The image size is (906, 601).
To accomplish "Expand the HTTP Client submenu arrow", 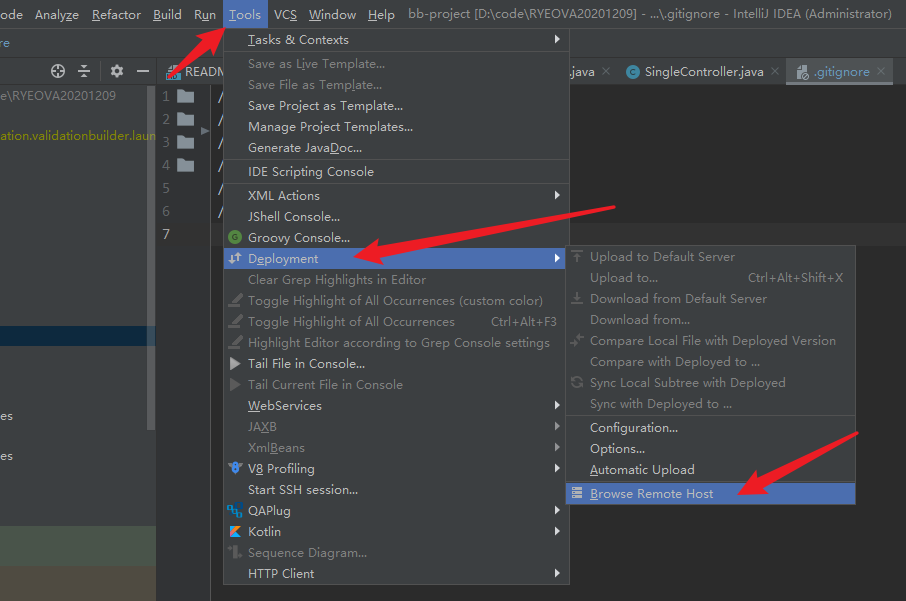I will (557, 573).
